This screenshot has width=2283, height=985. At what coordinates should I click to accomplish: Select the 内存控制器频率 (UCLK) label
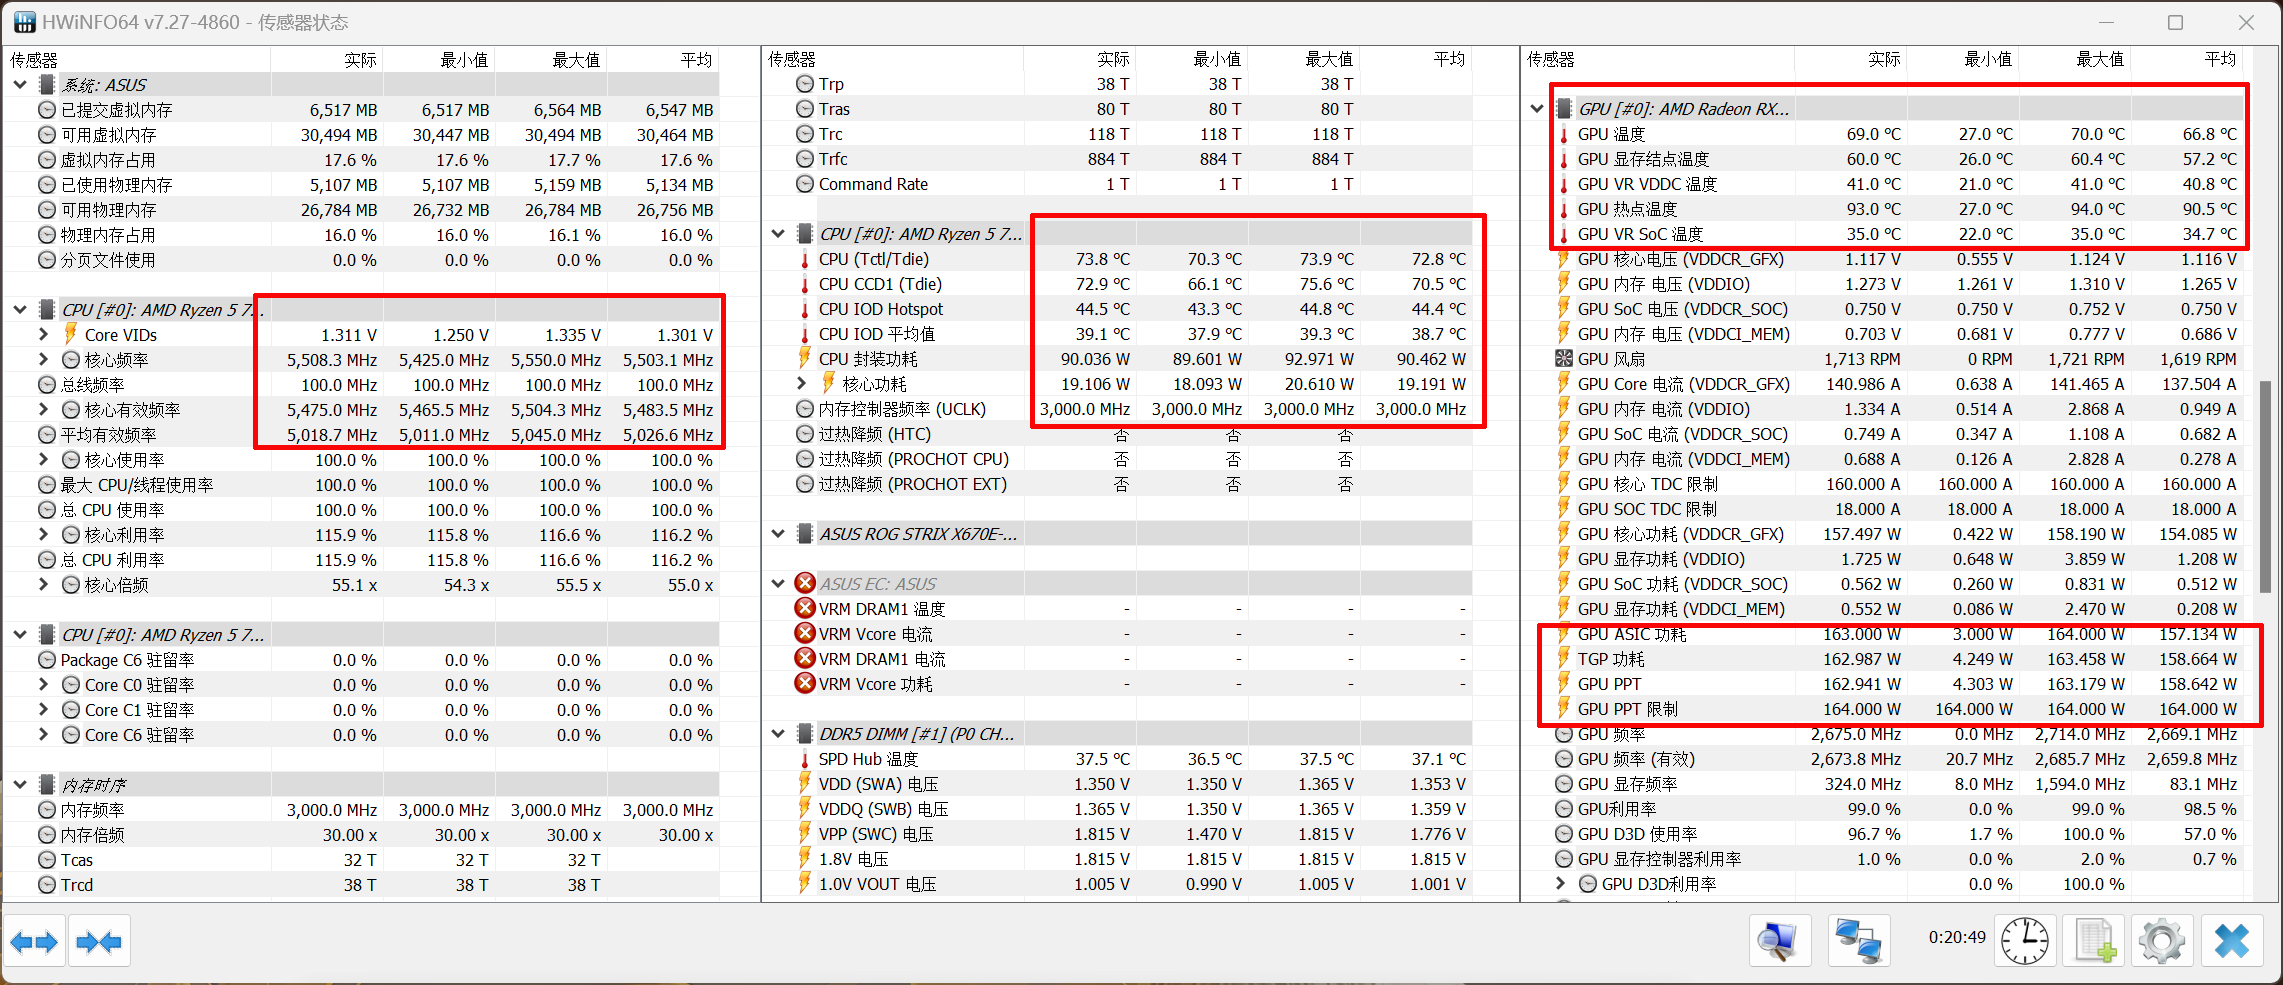coord(902,409)
